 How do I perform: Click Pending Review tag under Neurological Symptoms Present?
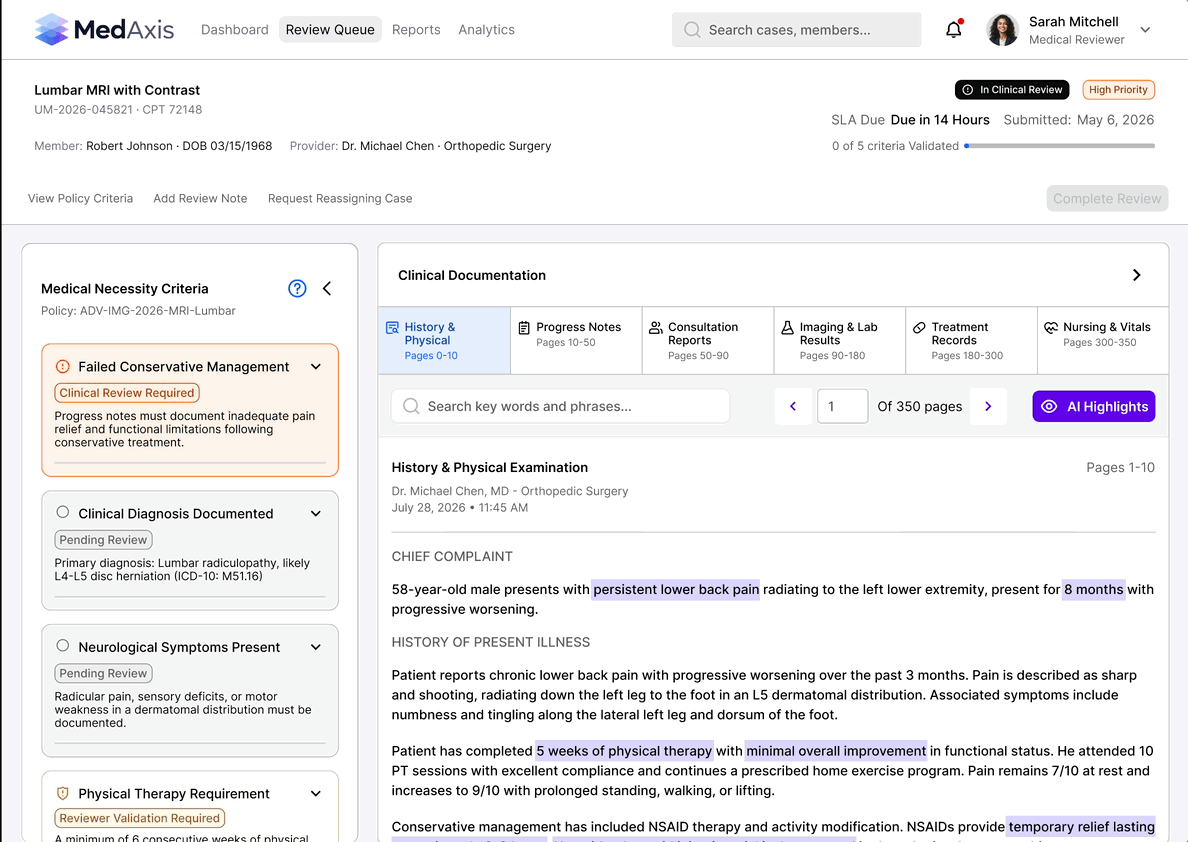pos(103,673)
